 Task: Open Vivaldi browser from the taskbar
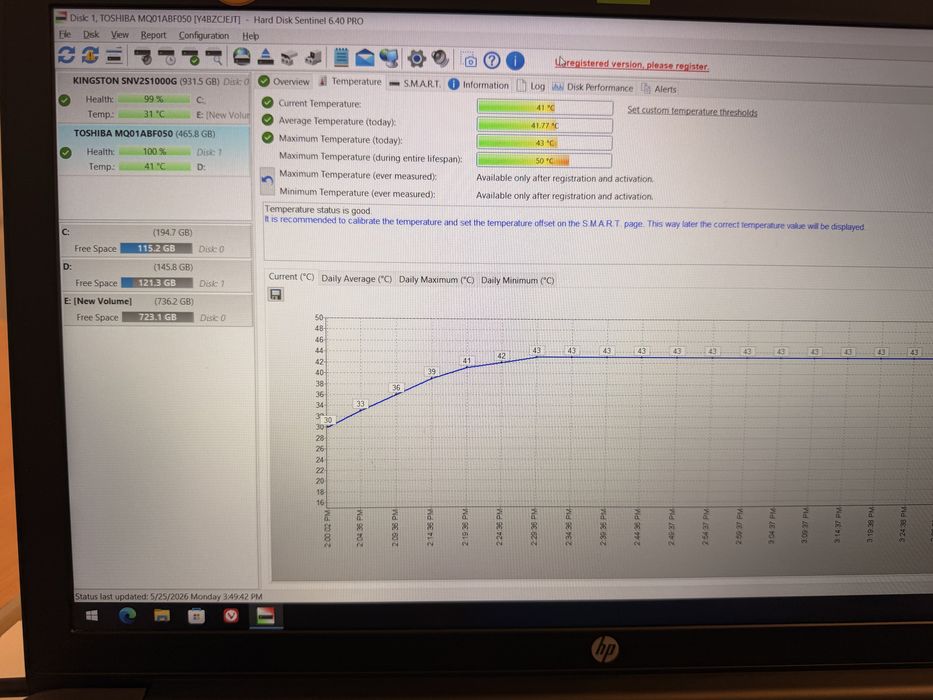231,616
